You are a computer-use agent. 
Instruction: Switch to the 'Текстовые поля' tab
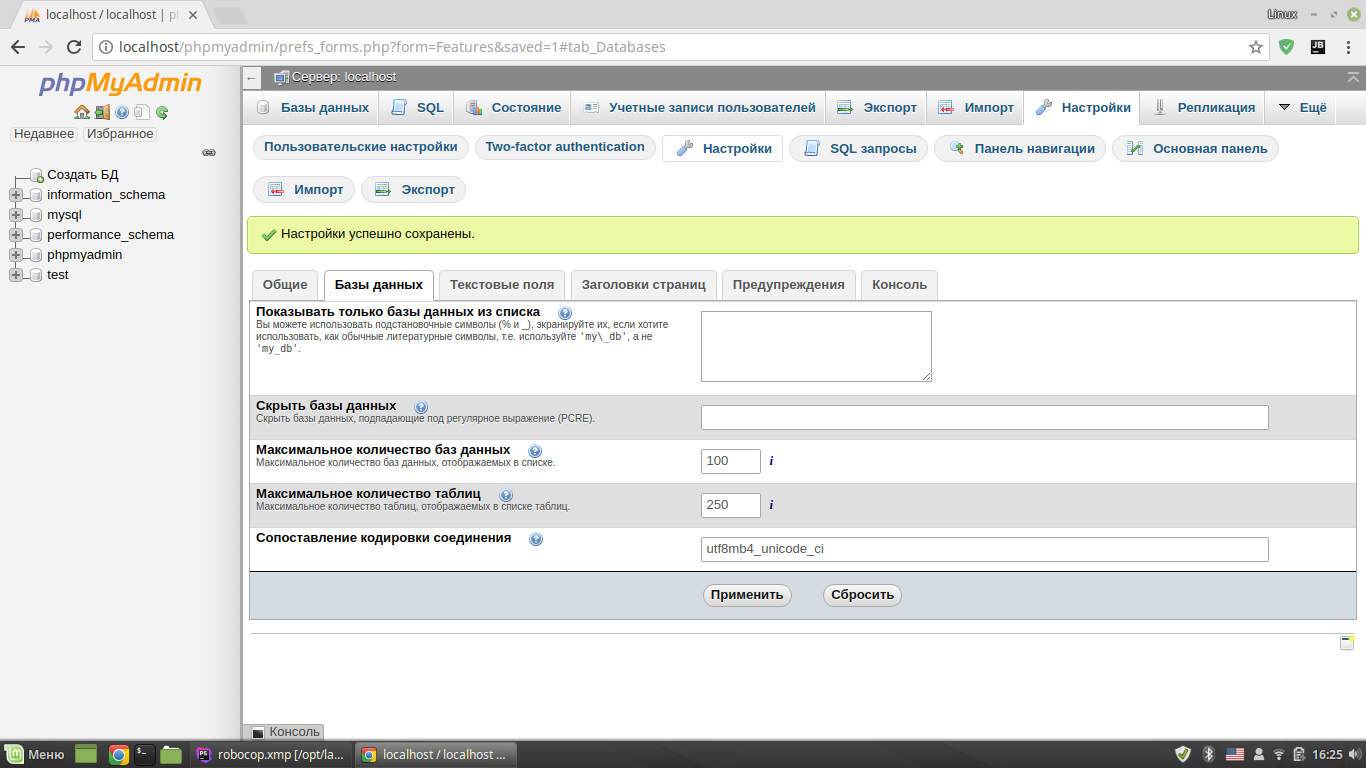coord(502,285)
